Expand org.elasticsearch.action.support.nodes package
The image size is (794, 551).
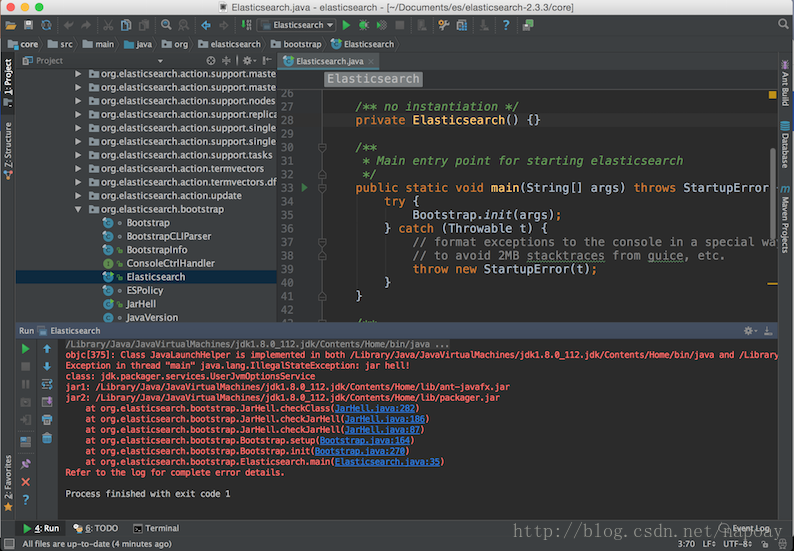(78, 101)
